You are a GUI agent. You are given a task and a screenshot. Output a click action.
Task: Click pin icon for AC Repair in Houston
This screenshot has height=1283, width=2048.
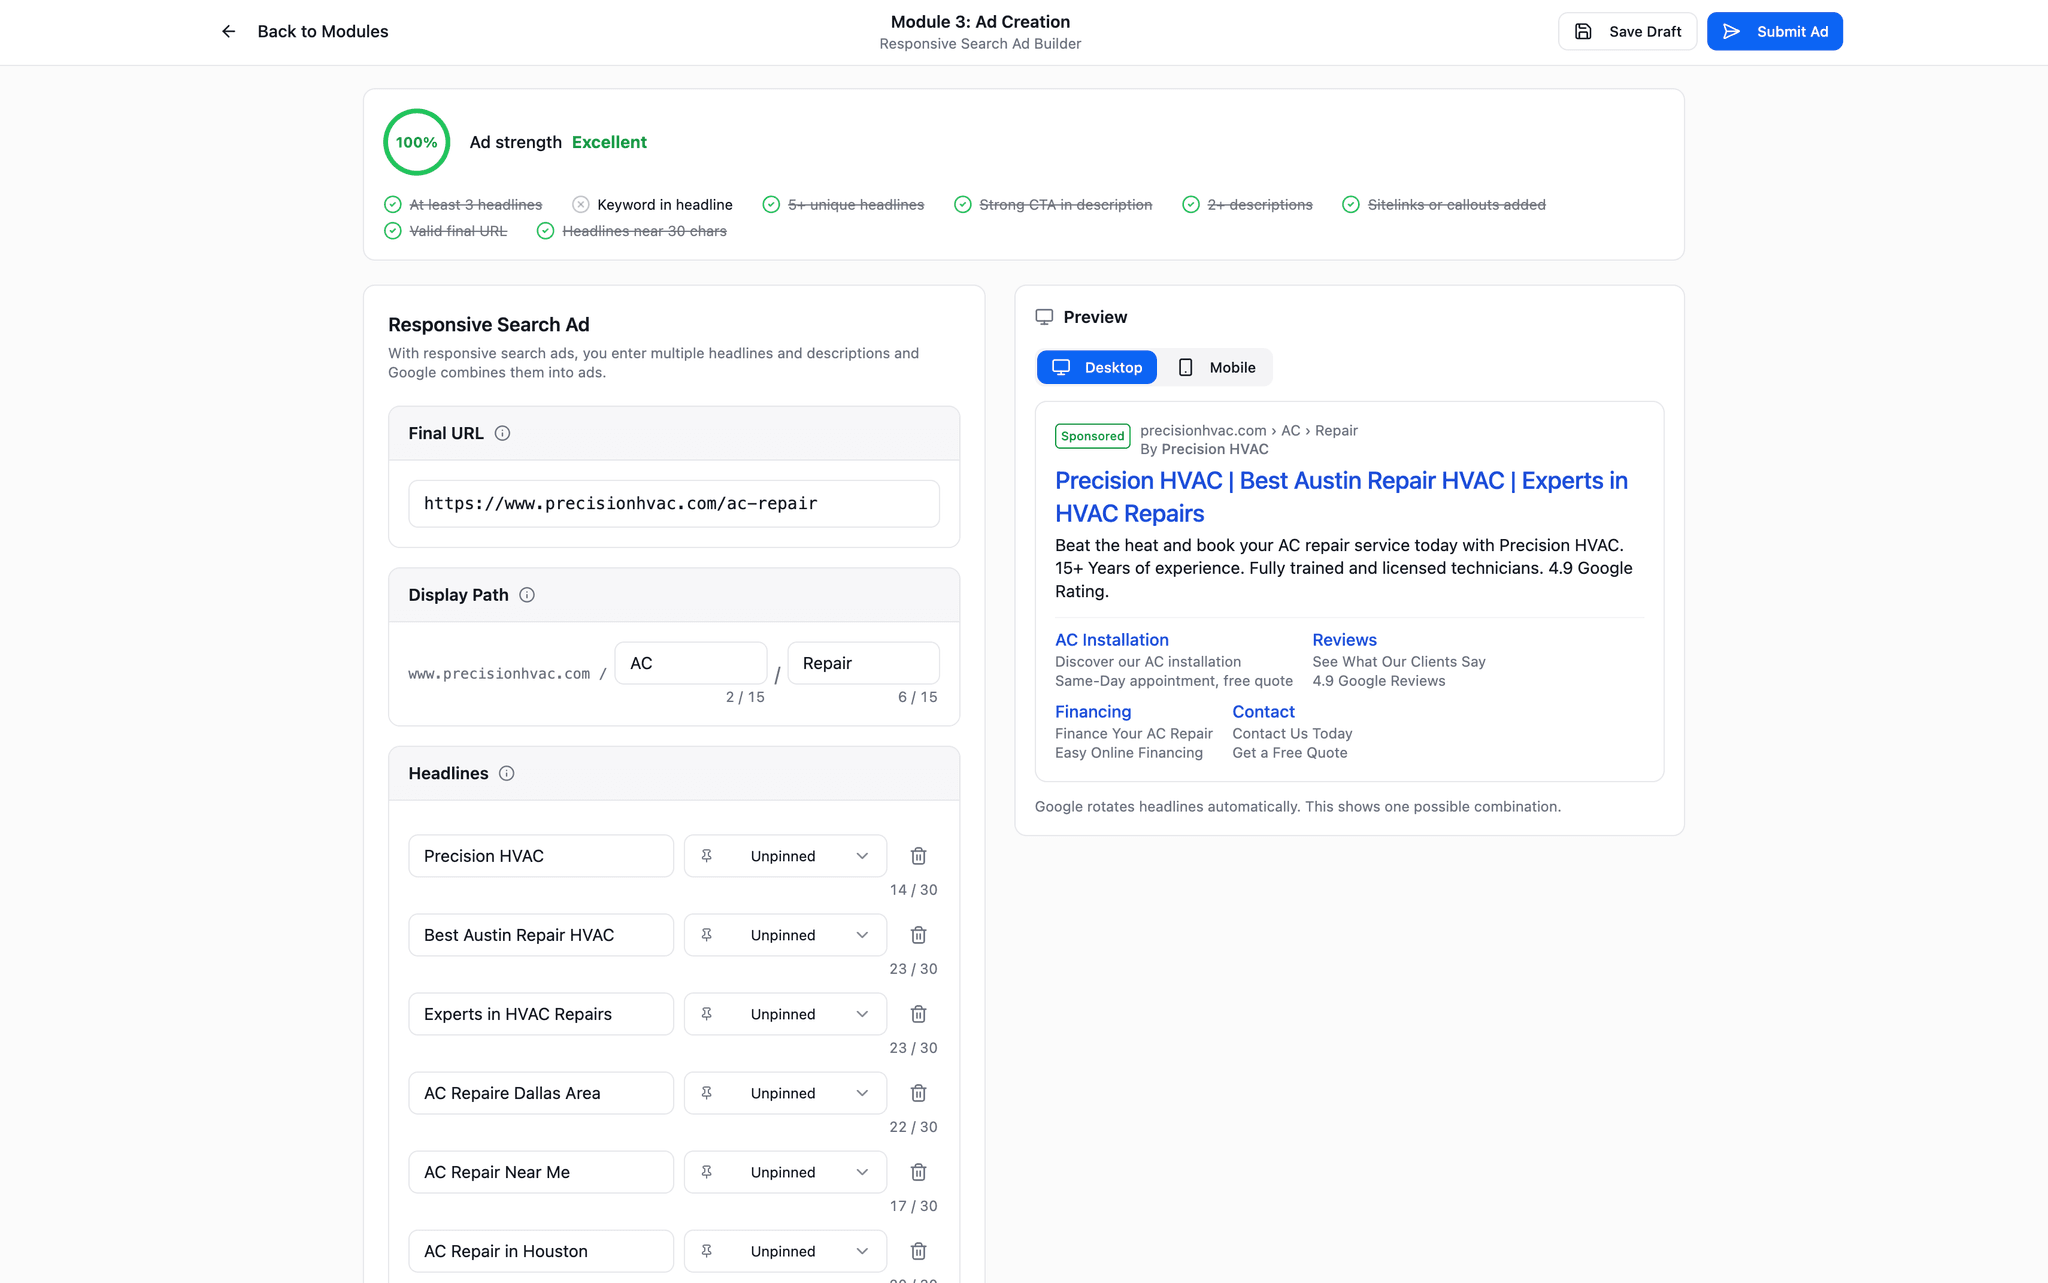coord(707,1251)
